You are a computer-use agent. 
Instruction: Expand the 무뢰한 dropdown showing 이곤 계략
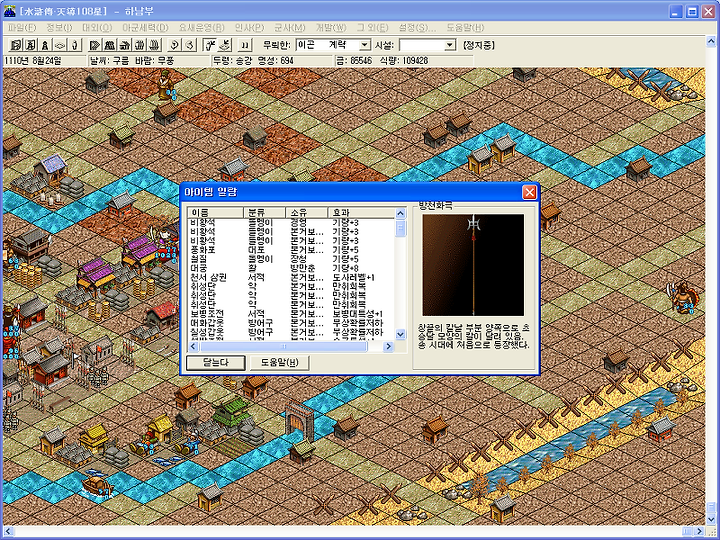tap(365, 45)
